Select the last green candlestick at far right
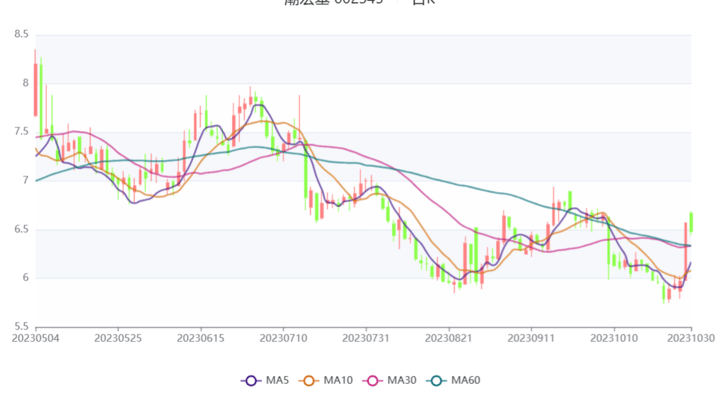The width and height of the screenshot is (720, 405). click(691, 222)
